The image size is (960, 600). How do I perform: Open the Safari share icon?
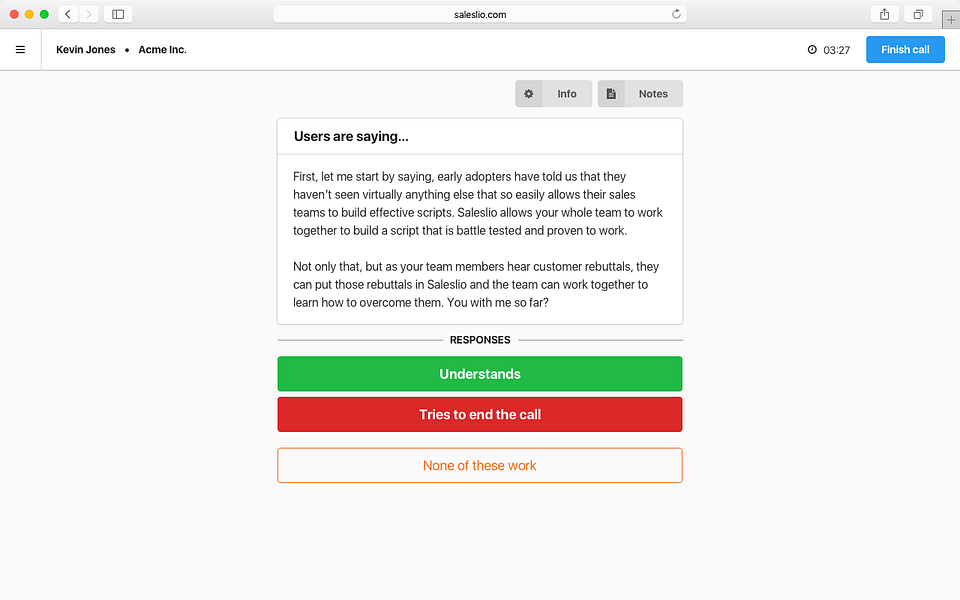(884, 14)
